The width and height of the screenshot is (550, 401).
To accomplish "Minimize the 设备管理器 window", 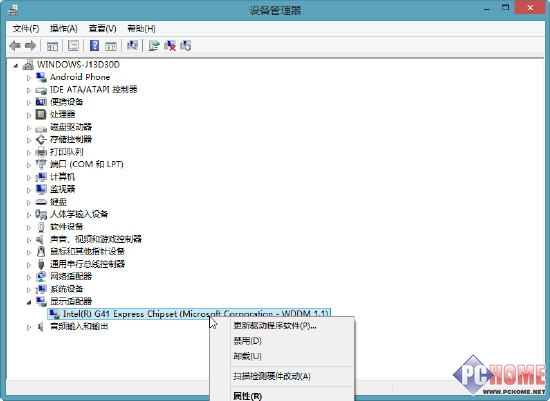I will point(487,8).
